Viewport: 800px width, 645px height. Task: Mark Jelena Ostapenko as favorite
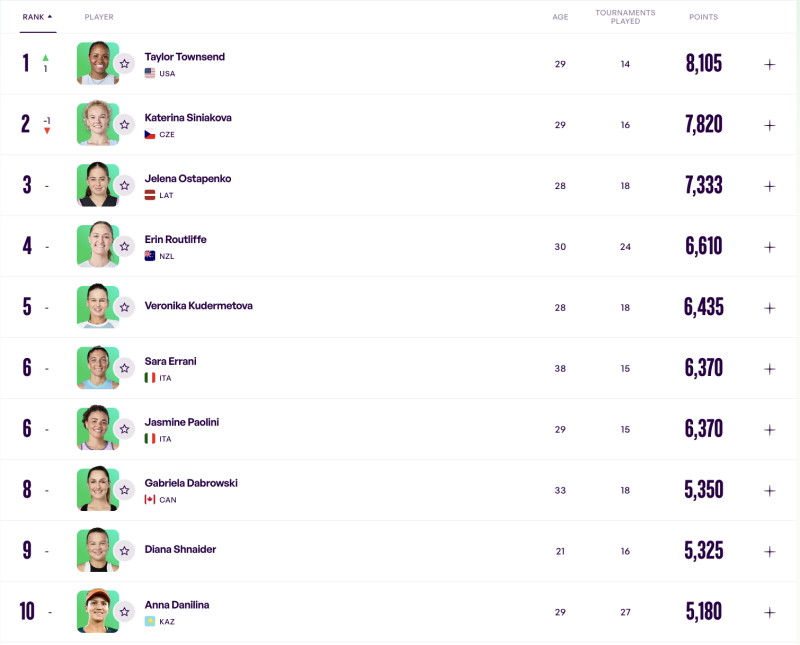124,185
